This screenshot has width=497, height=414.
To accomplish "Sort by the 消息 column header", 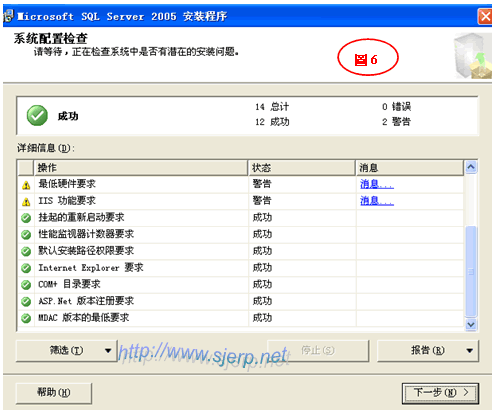I will 410,168.
